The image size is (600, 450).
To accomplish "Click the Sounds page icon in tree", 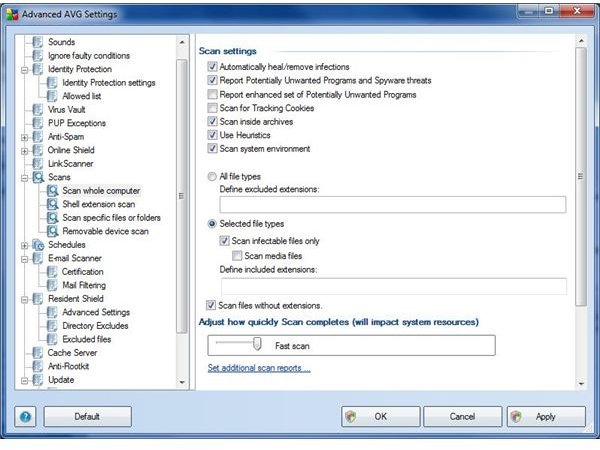I will click(38, 42).
